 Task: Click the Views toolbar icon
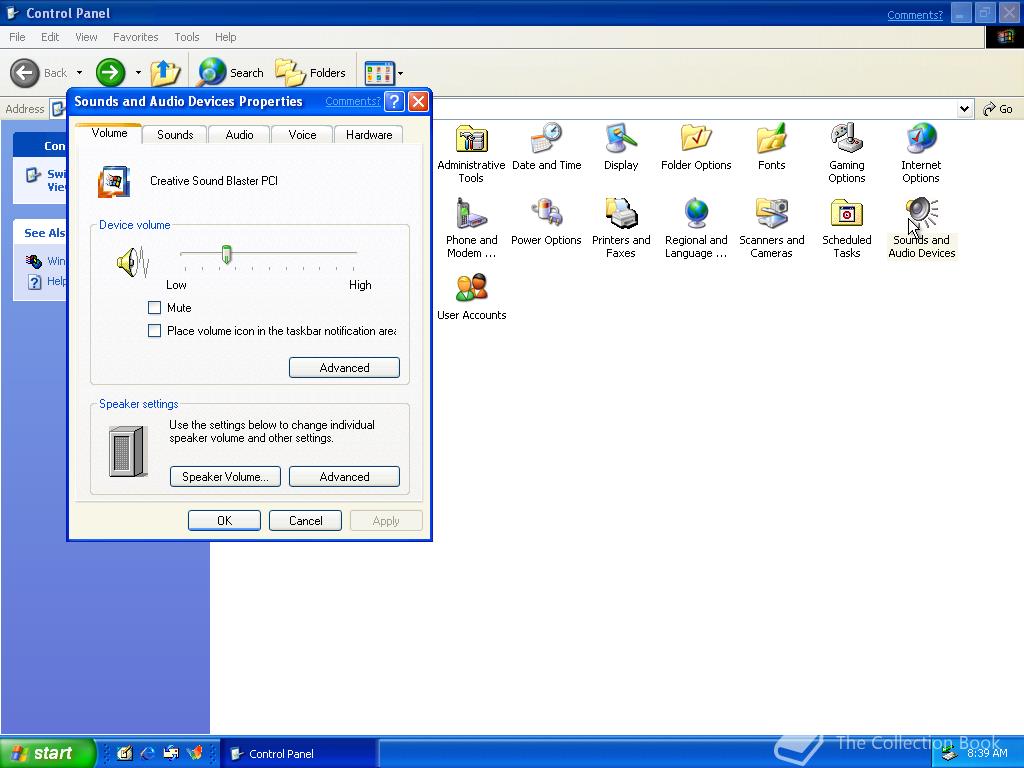[379, 73]
